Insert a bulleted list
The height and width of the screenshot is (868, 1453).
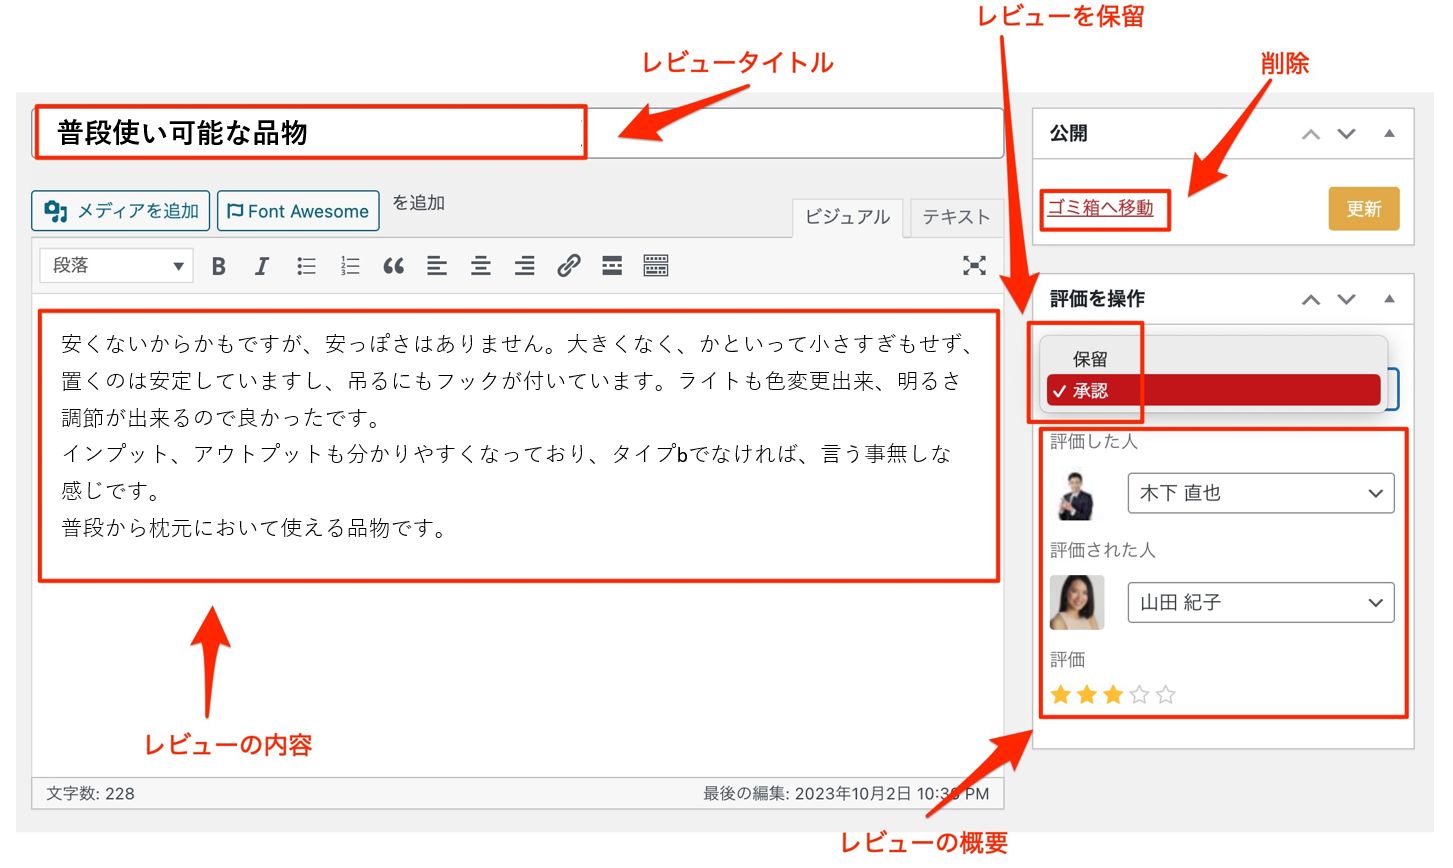306,266
